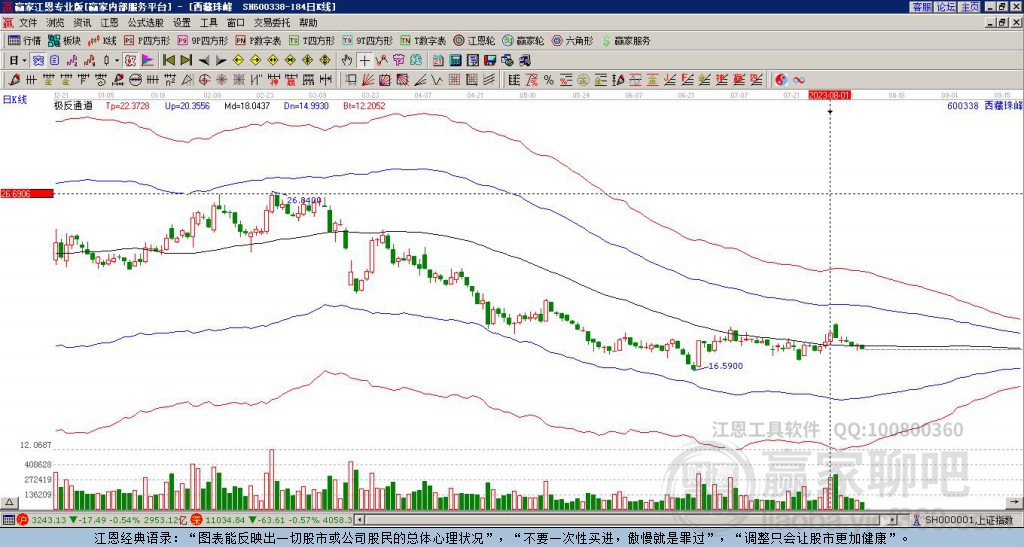Open the P数字表 number table
This screenshot has height=548, width=1024.
pos(258,40)
